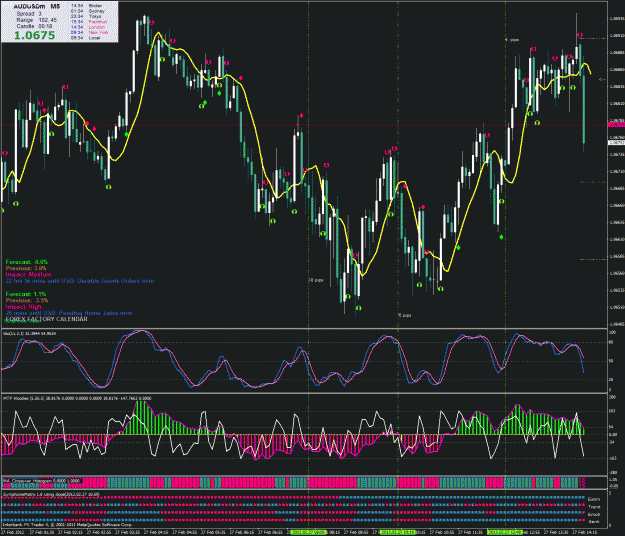Click the 'Emoti' row label in SymphonieMatrix panel
This screenshot has height=536, width=625.
click(x=594, y=514)
